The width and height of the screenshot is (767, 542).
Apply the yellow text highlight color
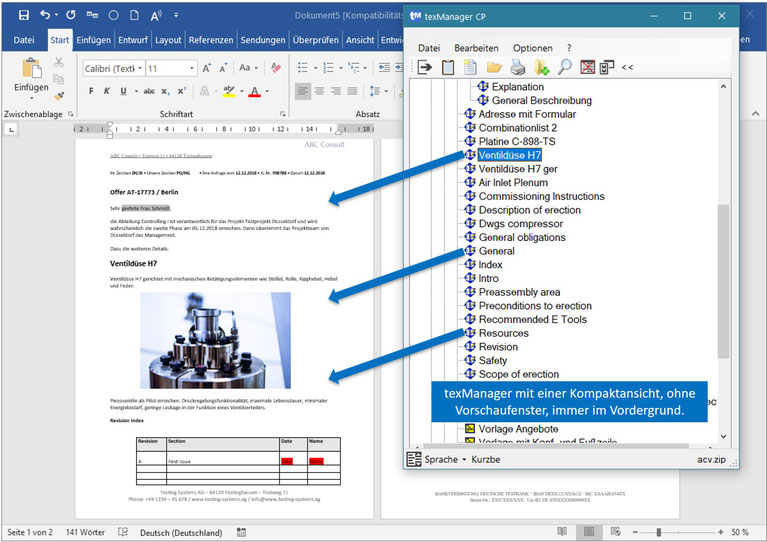[x=228, y=91]
